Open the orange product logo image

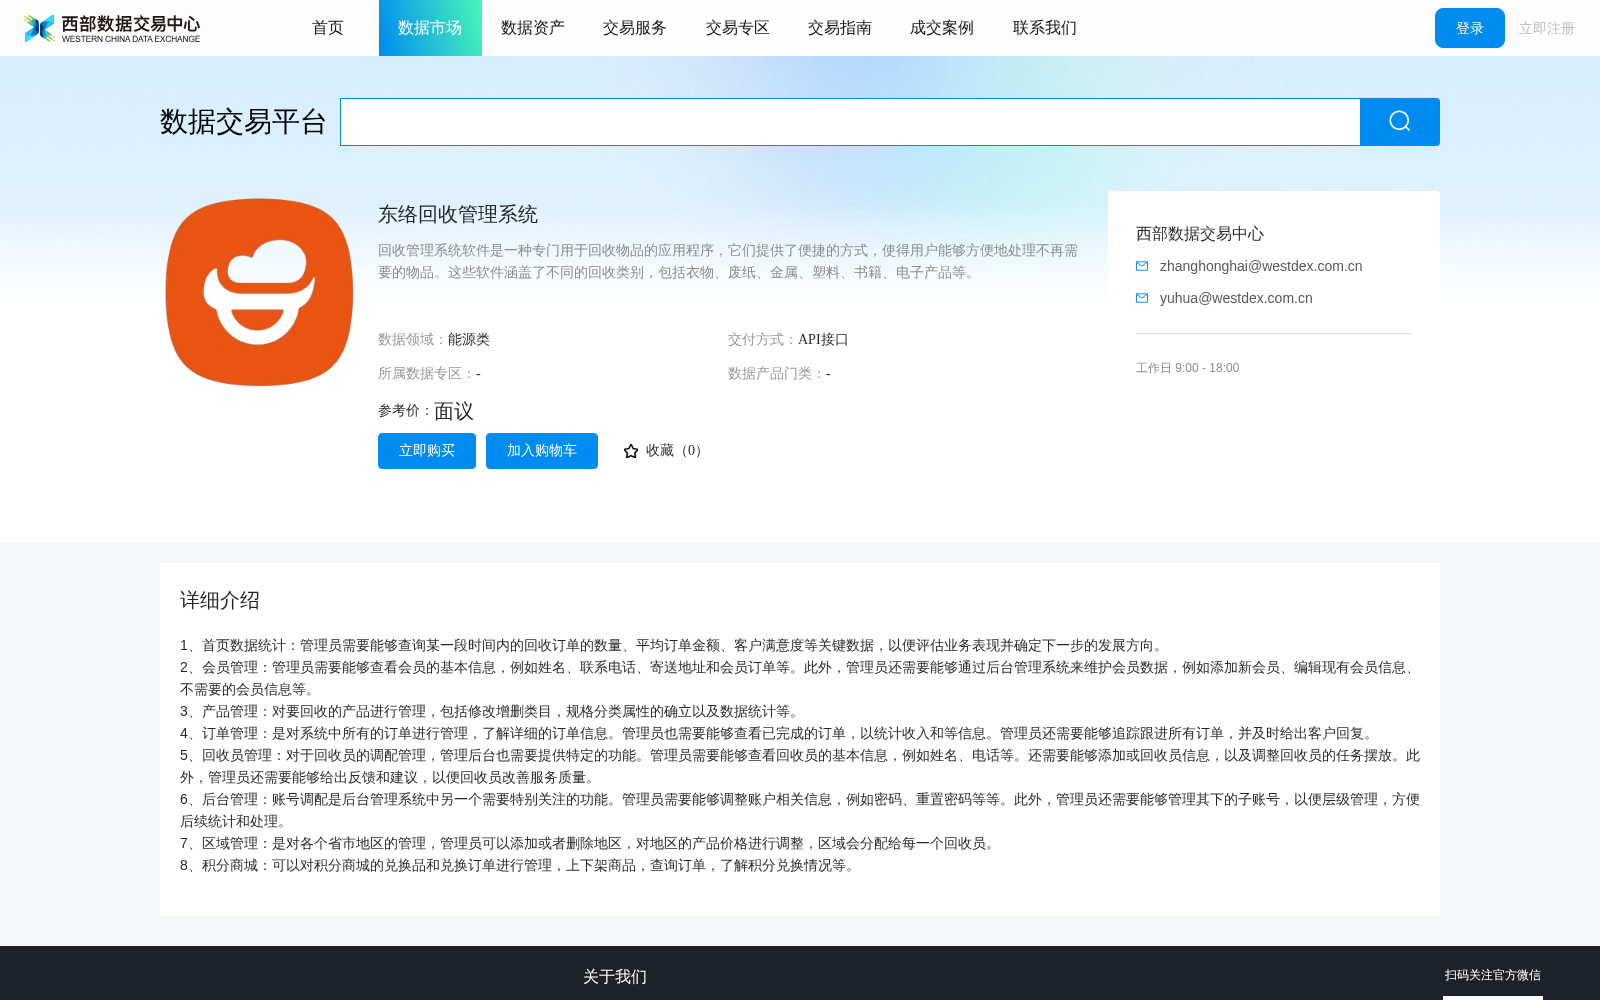pos(259,292)
